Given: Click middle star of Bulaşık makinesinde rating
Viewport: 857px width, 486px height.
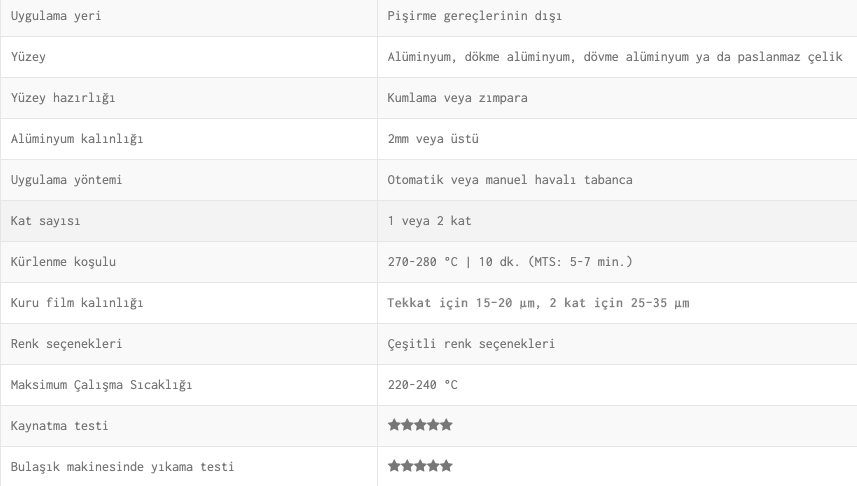Looking at the screenshot, I should (420, 466).
